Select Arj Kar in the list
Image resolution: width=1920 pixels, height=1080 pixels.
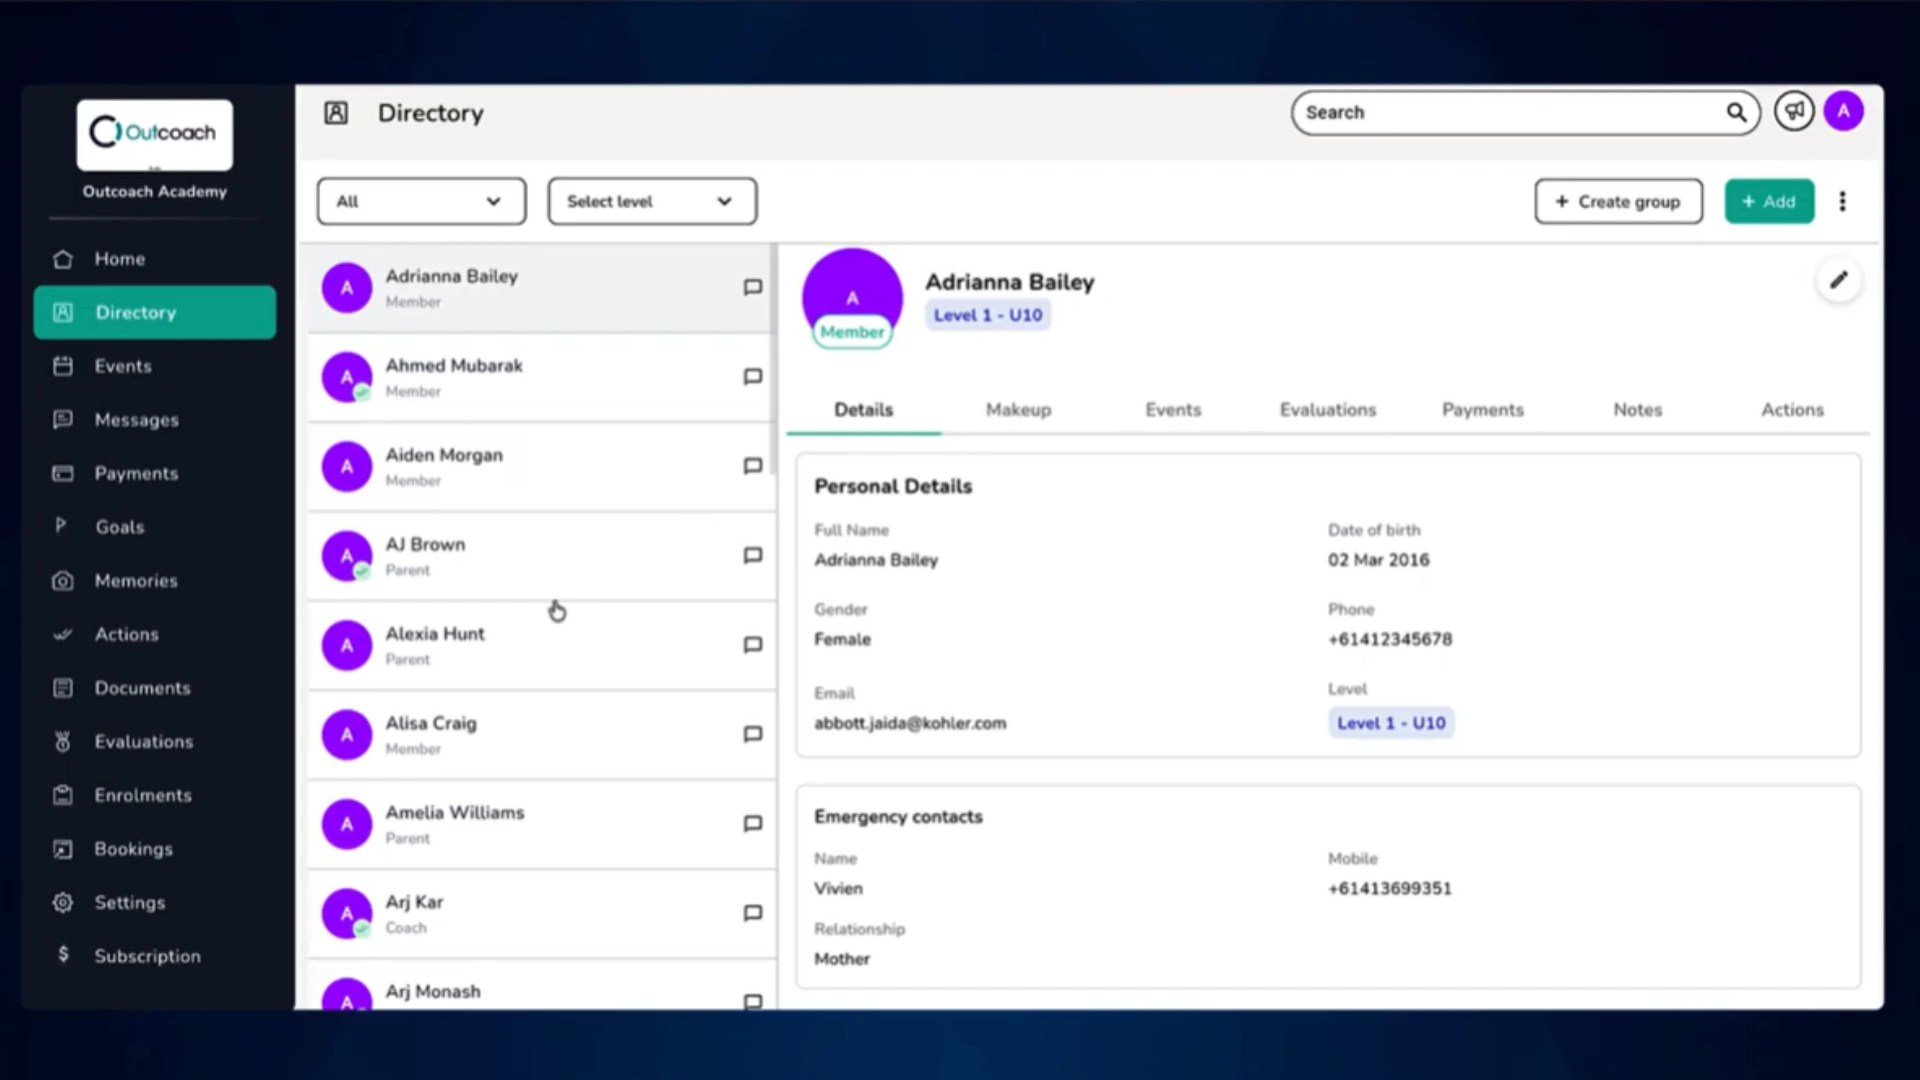(540, 913)
